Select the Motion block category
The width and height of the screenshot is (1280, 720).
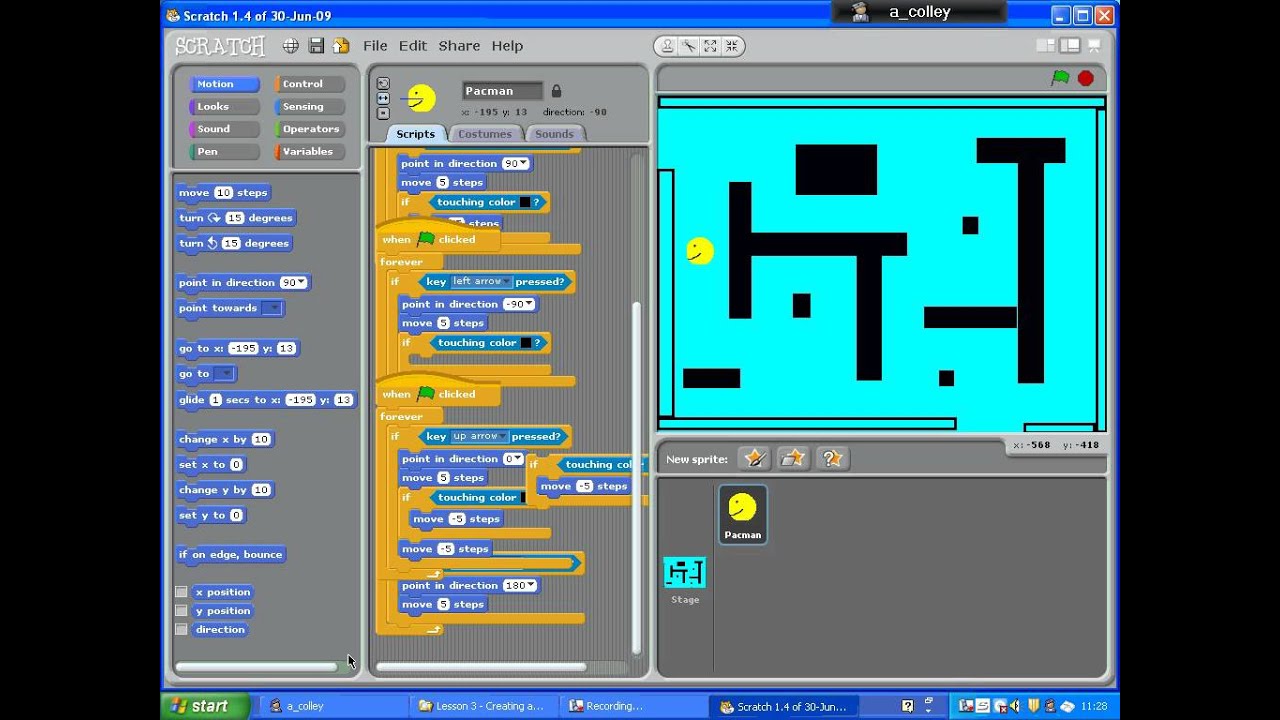coord(222,84)
